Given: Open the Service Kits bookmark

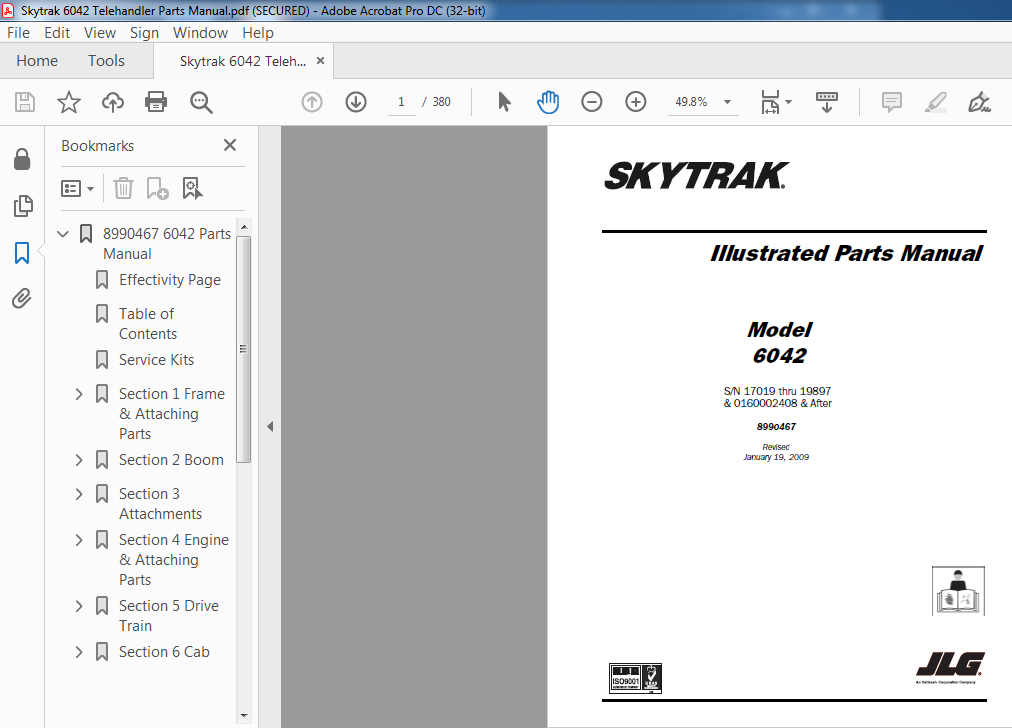Looking at the screenshot, I should point(156,359).
